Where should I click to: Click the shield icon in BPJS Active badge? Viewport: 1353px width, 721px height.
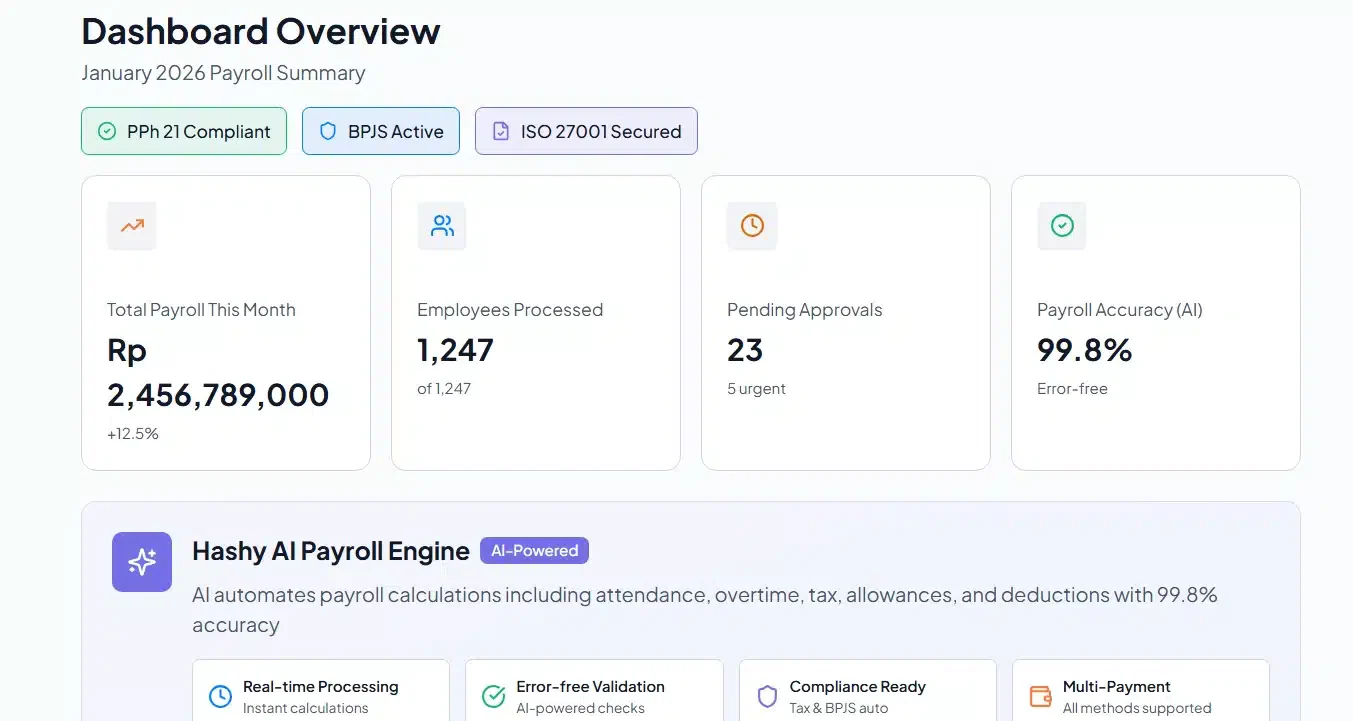tap(328, 131)
